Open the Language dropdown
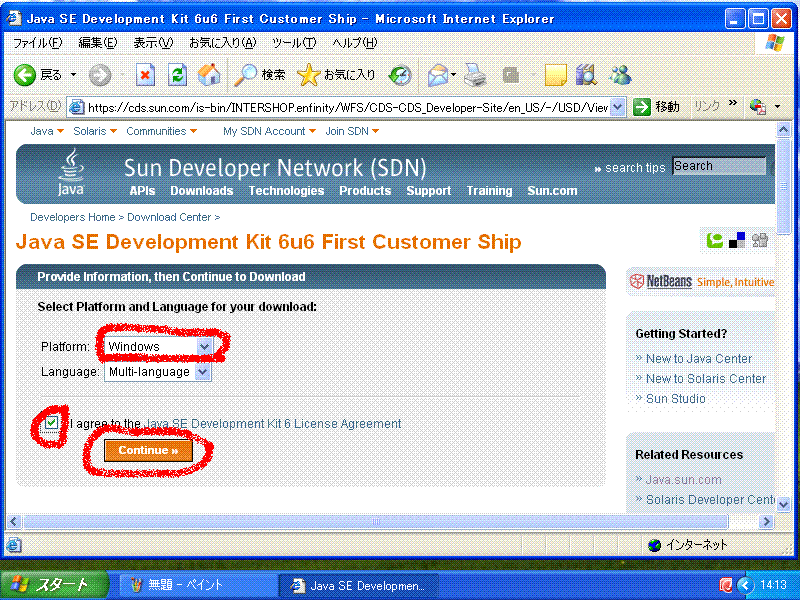The image size is (800, 600). tap(157, 372)
